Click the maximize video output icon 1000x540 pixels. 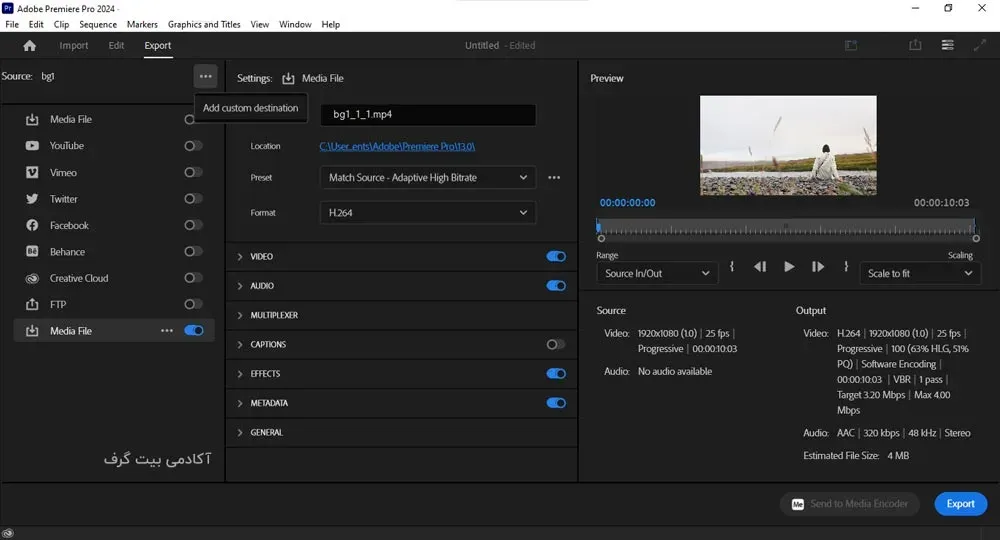coord(980,45)
